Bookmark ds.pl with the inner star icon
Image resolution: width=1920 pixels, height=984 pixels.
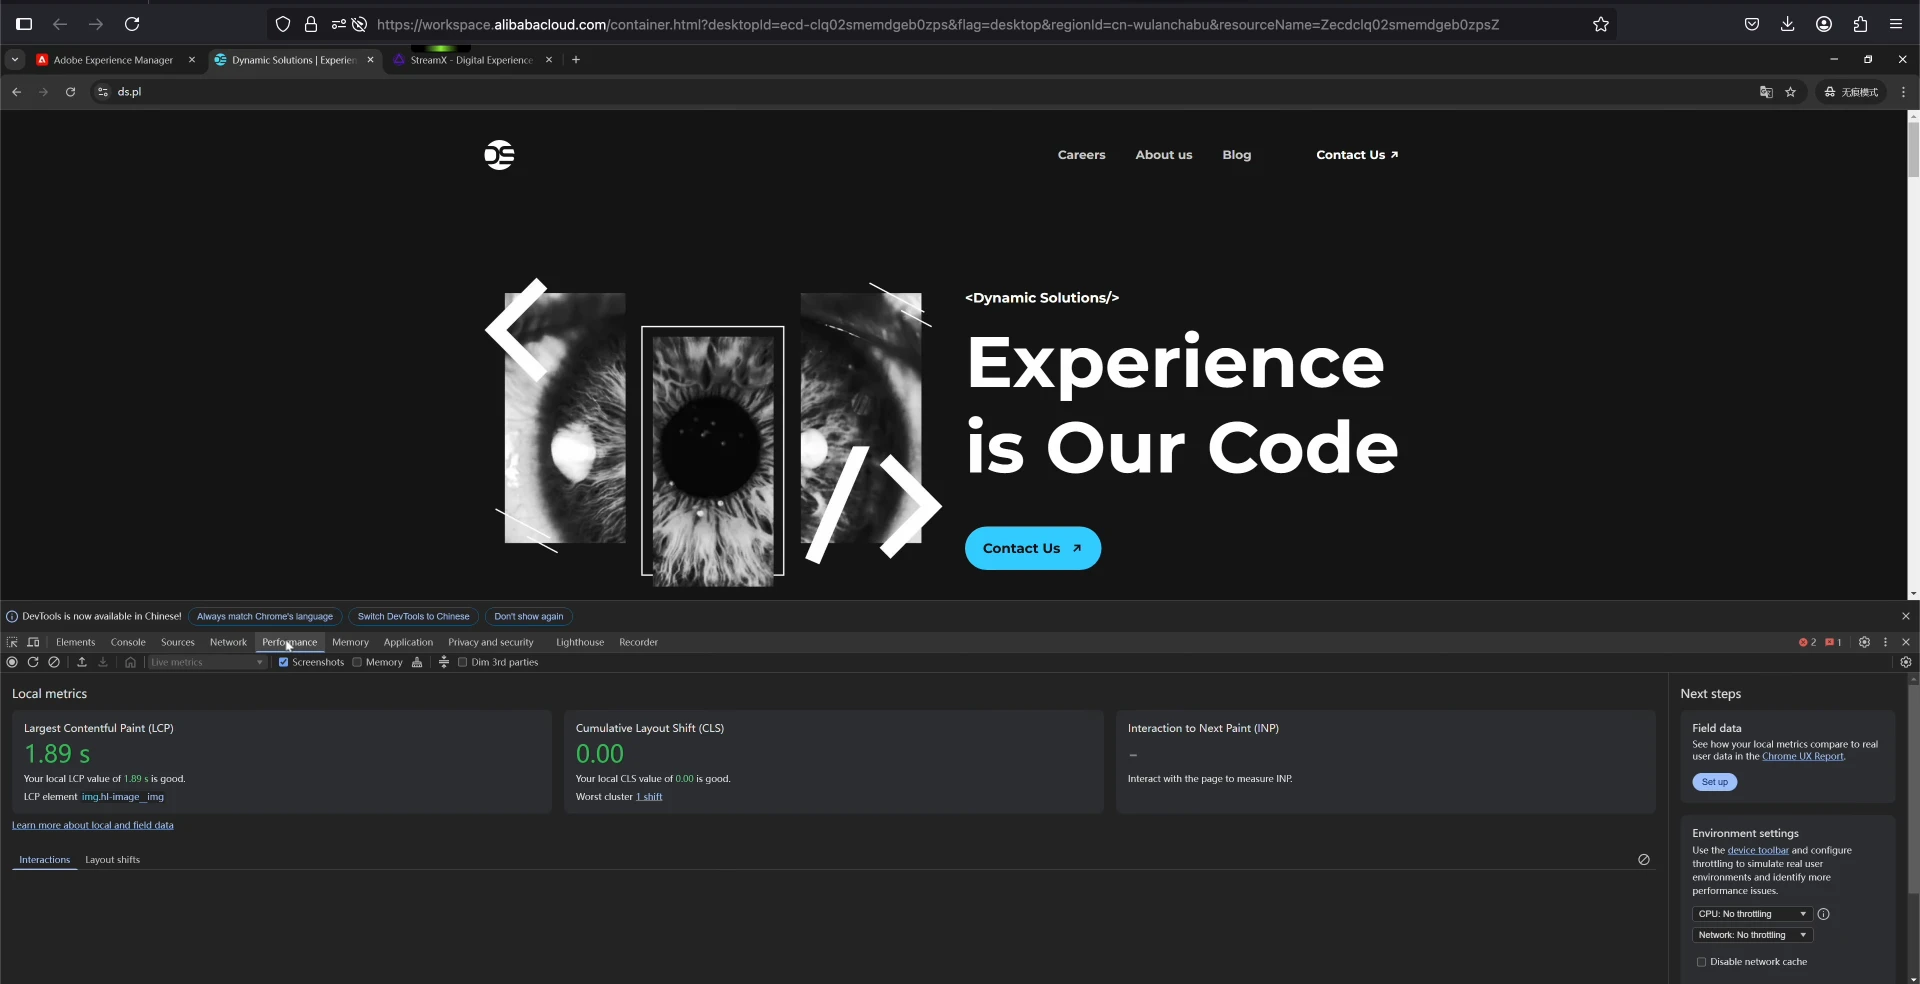click(x=1790, y=92)
